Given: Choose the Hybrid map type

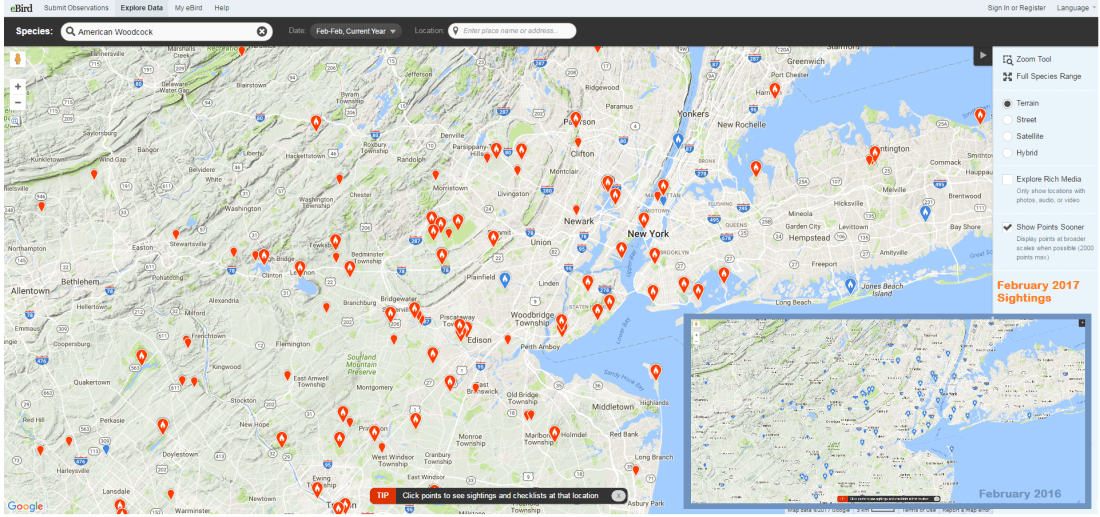Looking at the screenshot, I should [1008, 153].
